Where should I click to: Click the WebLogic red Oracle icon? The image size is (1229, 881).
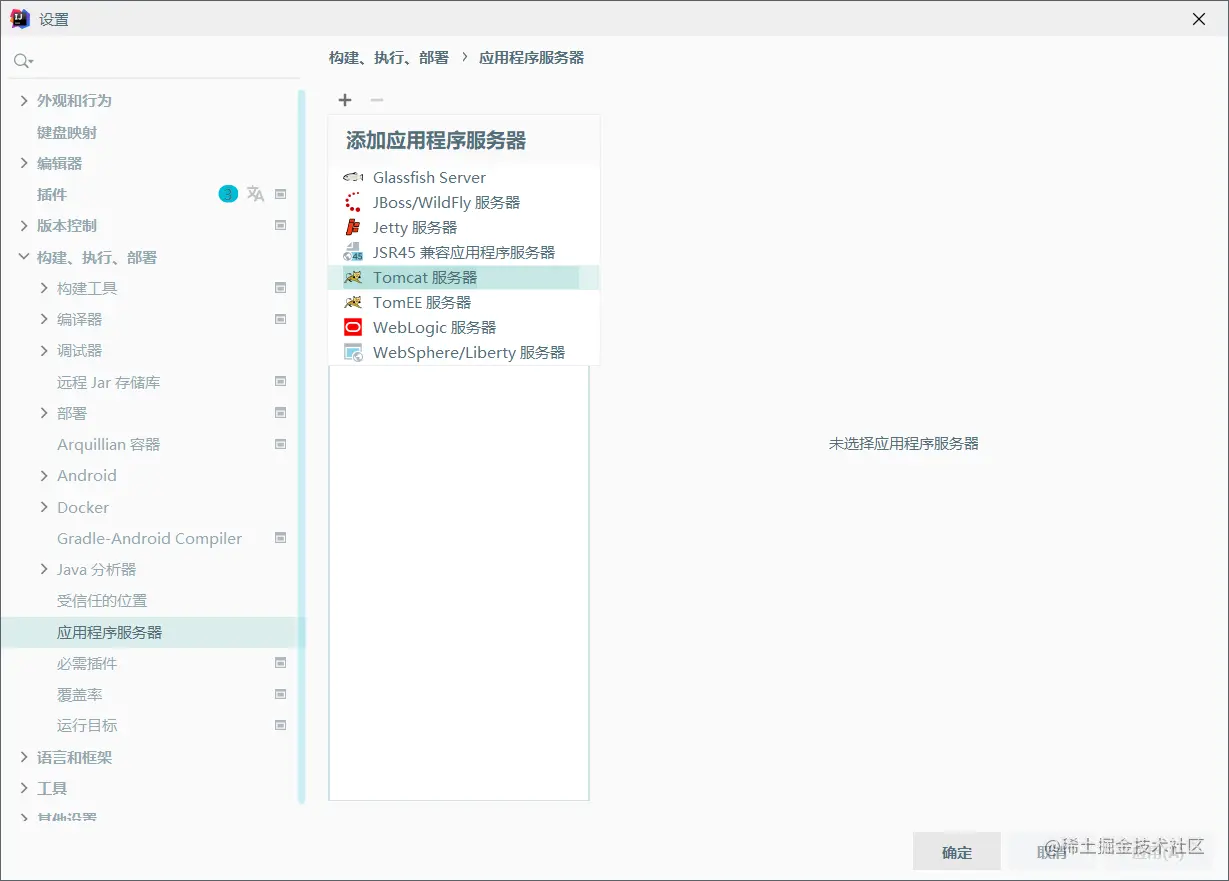[x=353, y=327]
